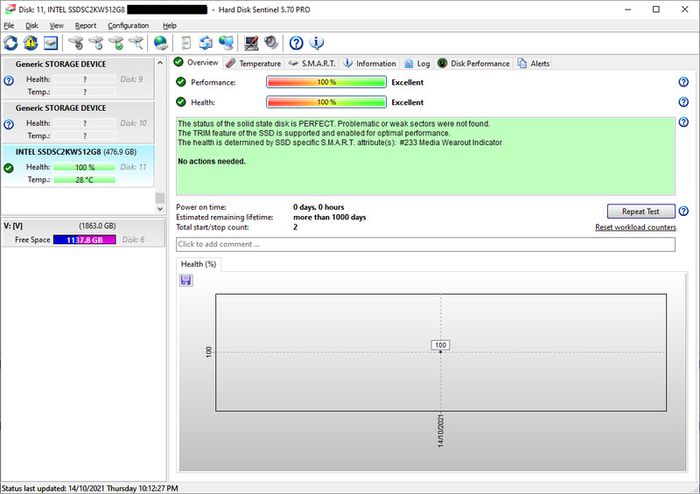Click the gray speaker toolbar icon
The height and width of the screenshot is (494, 700).
tap(271, 43)
